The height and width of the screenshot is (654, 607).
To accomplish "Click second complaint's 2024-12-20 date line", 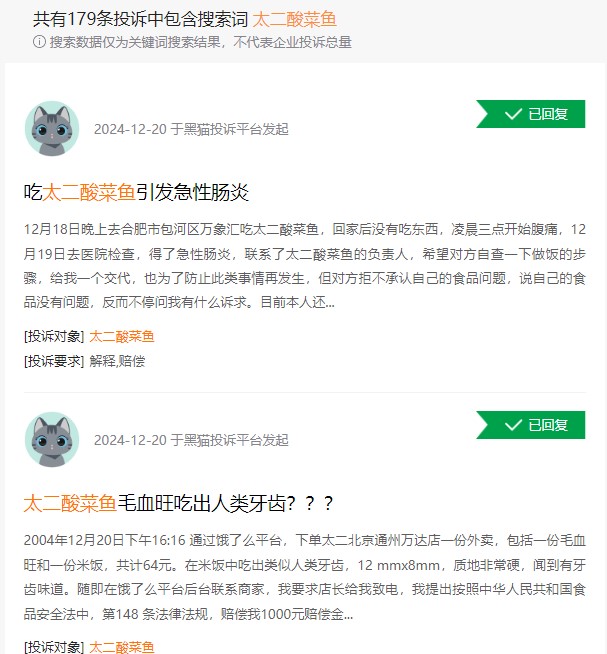I will pyautogui.click(x=191, y=440).
